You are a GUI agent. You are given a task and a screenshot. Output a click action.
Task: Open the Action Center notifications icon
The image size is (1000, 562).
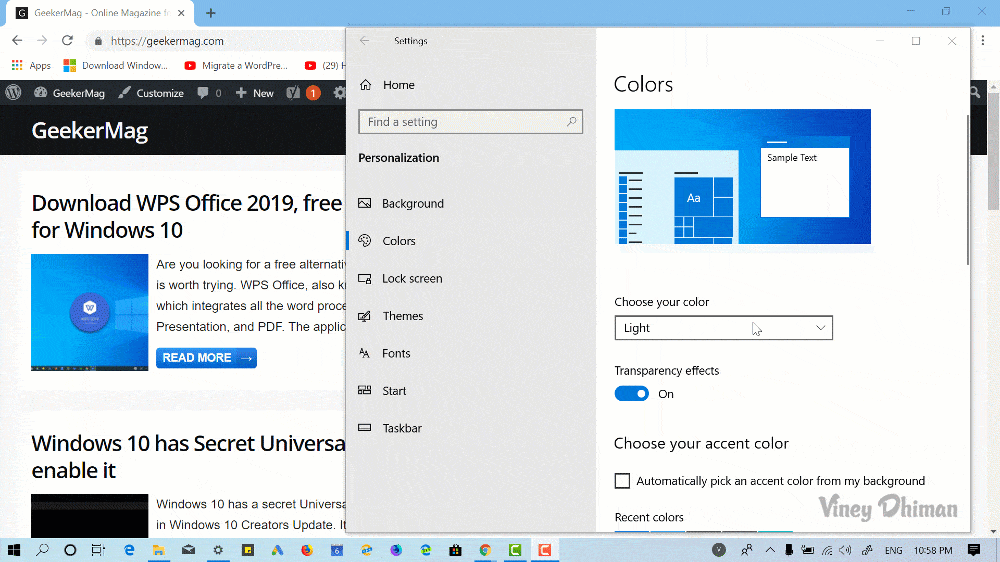(974, 550)
